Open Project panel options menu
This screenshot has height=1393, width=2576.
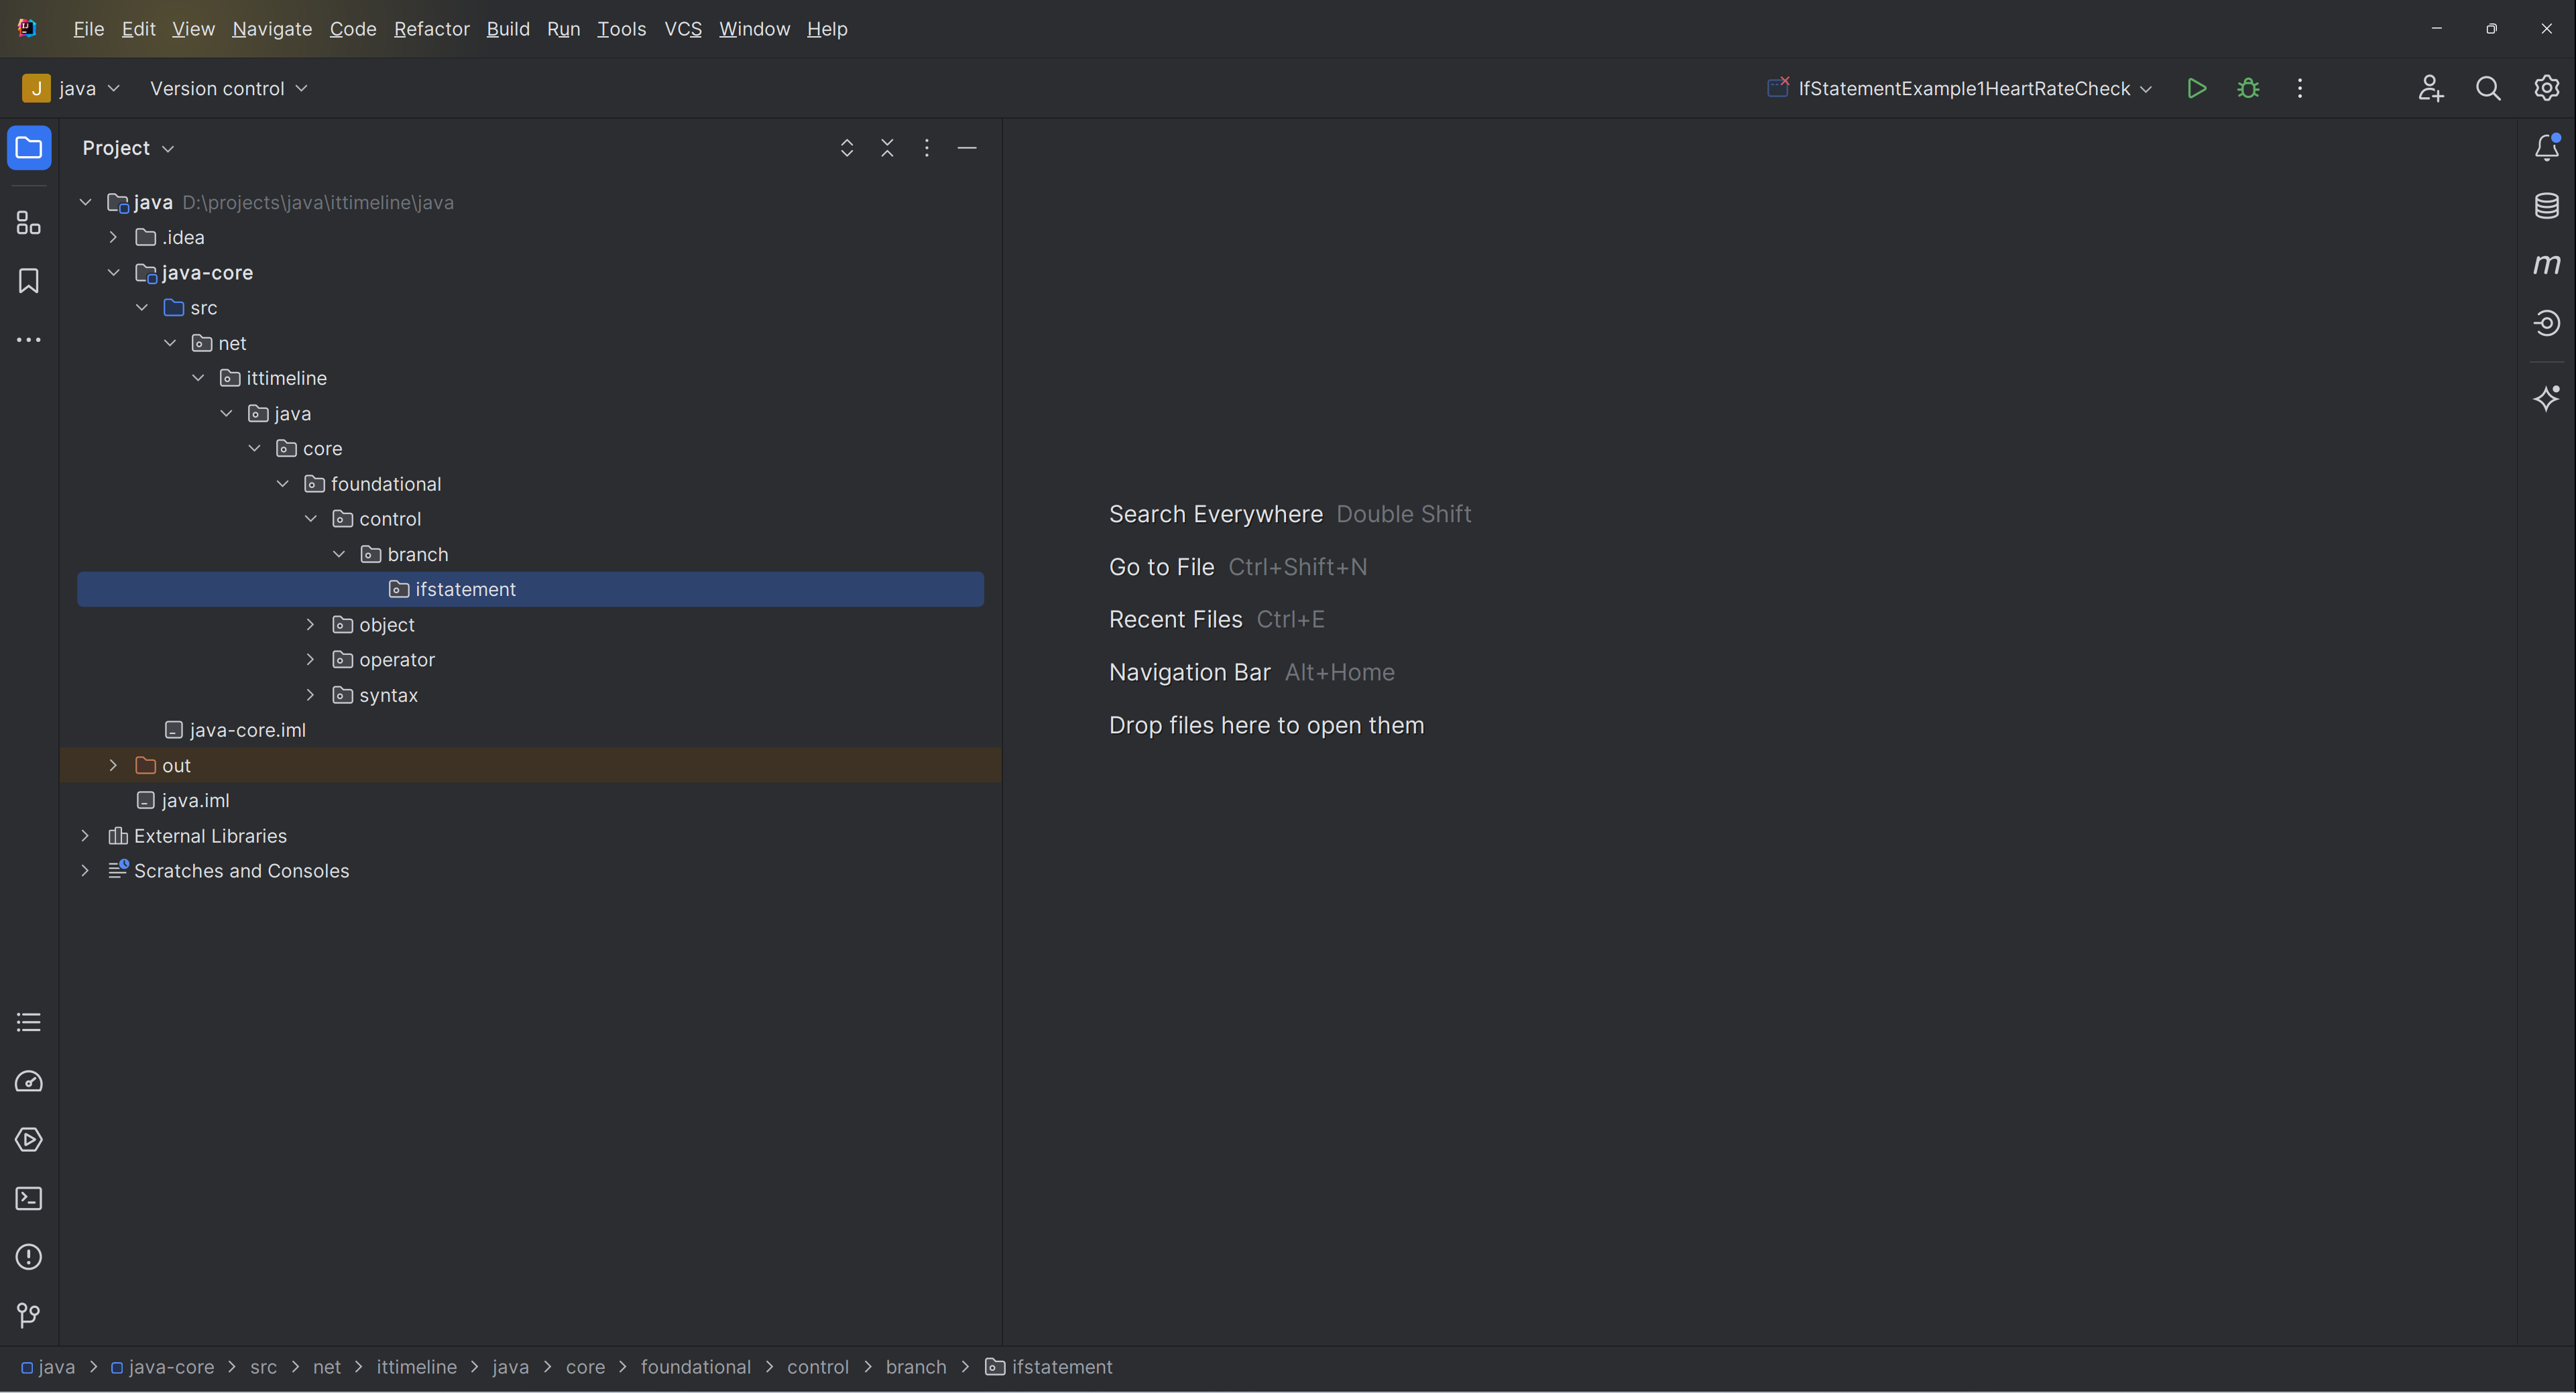click(927, 148)
